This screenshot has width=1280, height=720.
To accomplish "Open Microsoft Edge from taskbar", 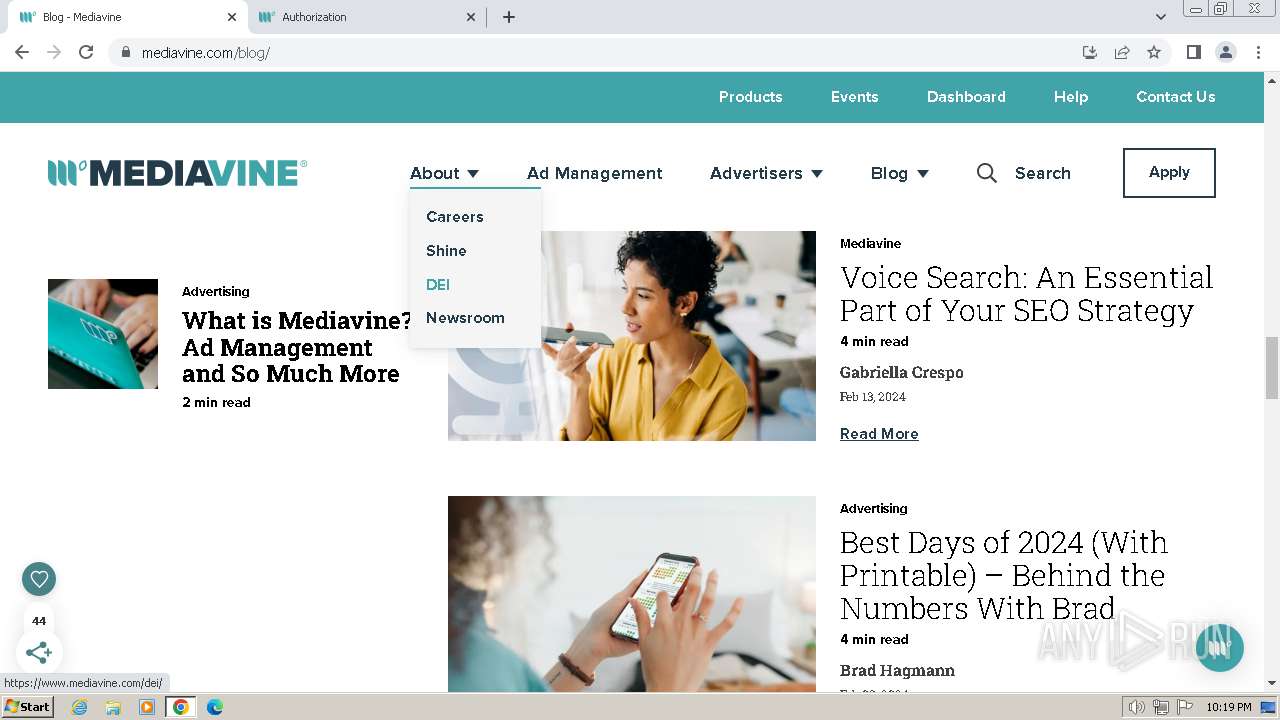I will coord(215,707).
